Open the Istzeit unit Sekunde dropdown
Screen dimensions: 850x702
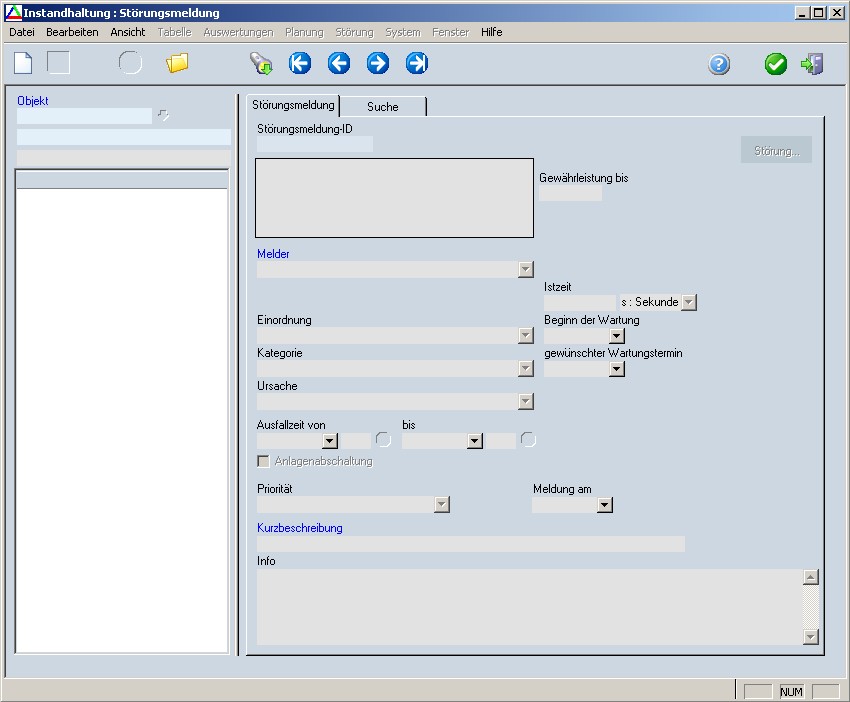point(688,302)
